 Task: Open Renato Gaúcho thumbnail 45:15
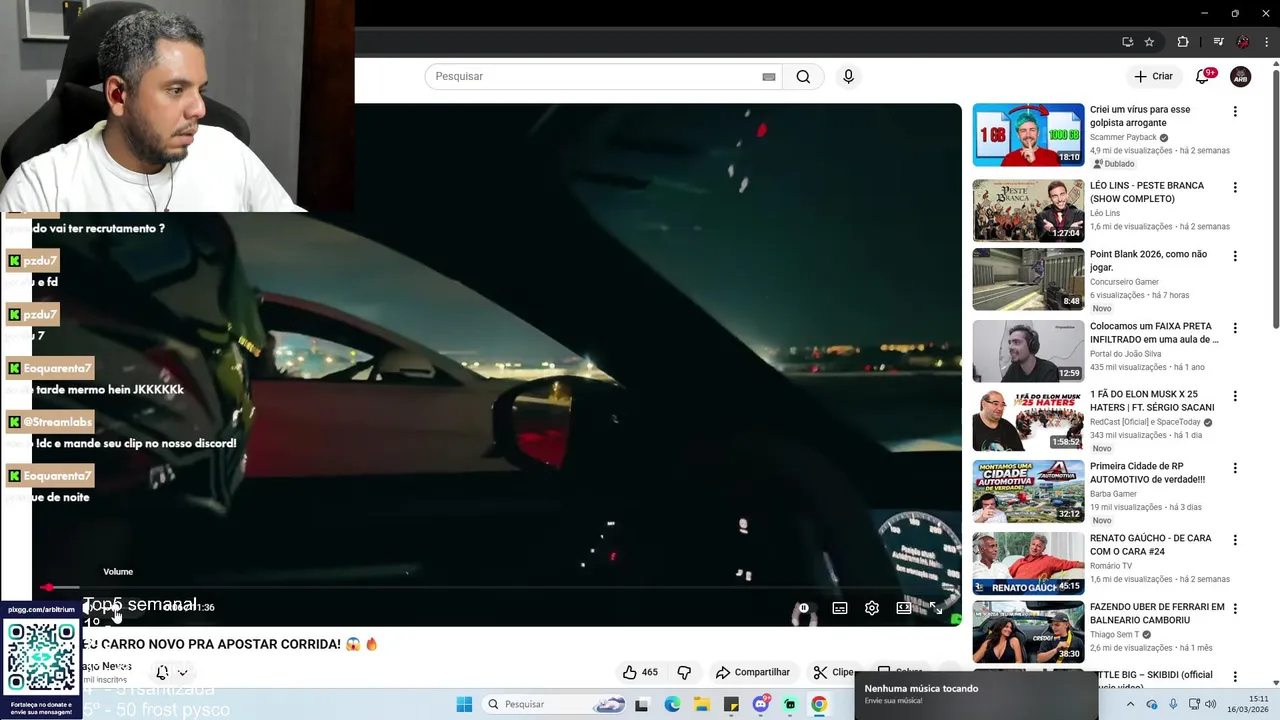1028,563
